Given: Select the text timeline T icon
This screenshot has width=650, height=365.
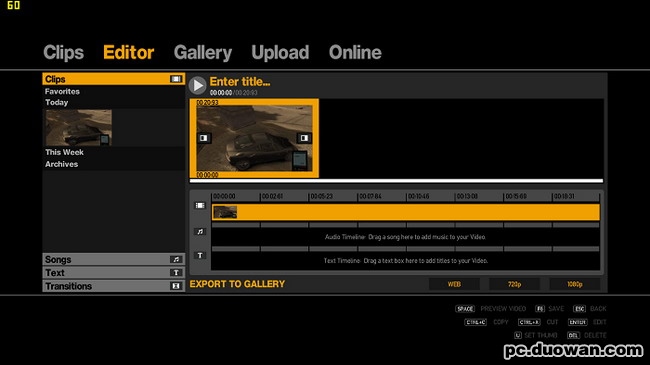Looking at the screenshot, I should 200,255.
